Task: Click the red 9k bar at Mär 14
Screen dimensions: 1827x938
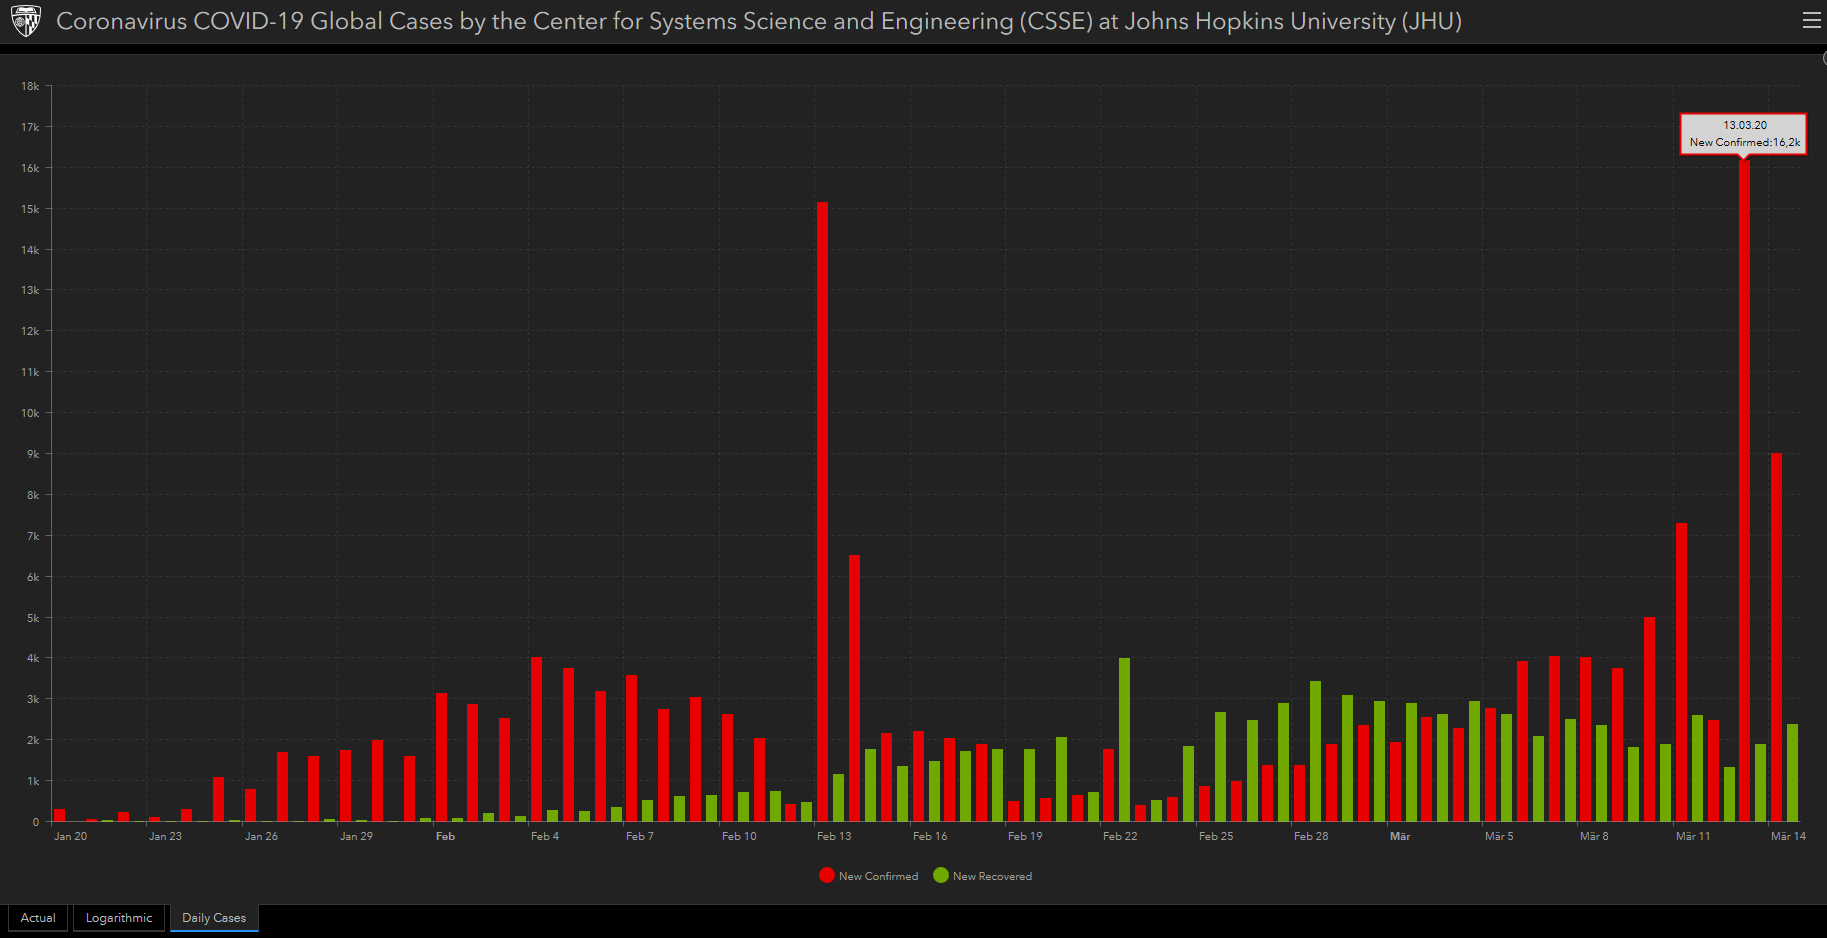Action: 1776,638
